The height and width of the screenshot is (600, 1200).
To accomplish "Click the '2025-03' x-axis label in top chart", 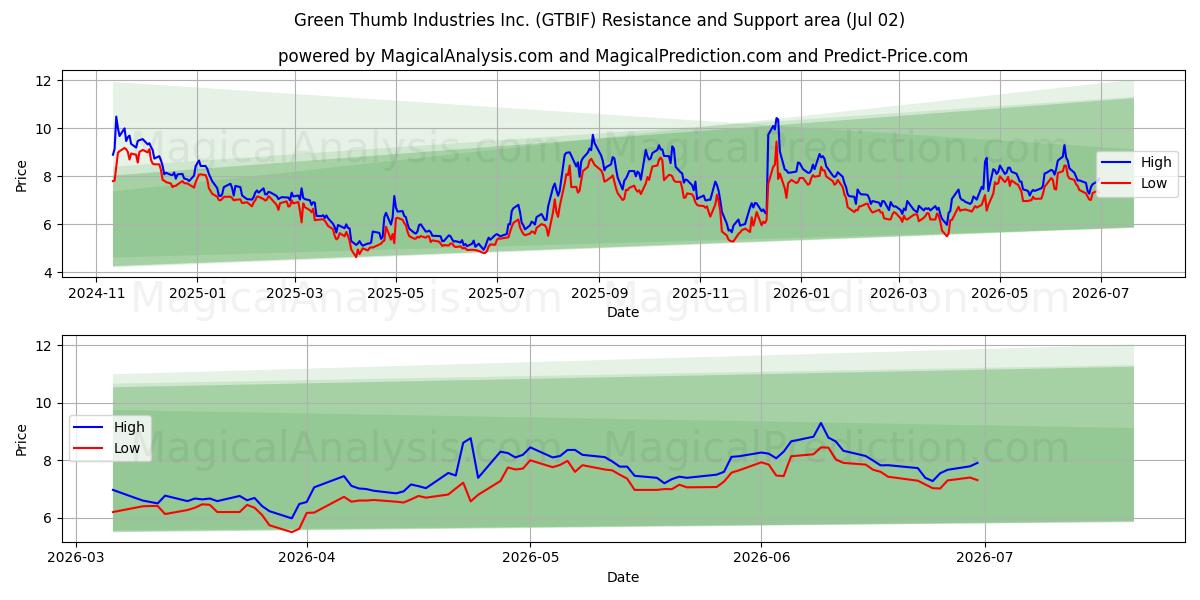I will point(294,294).
